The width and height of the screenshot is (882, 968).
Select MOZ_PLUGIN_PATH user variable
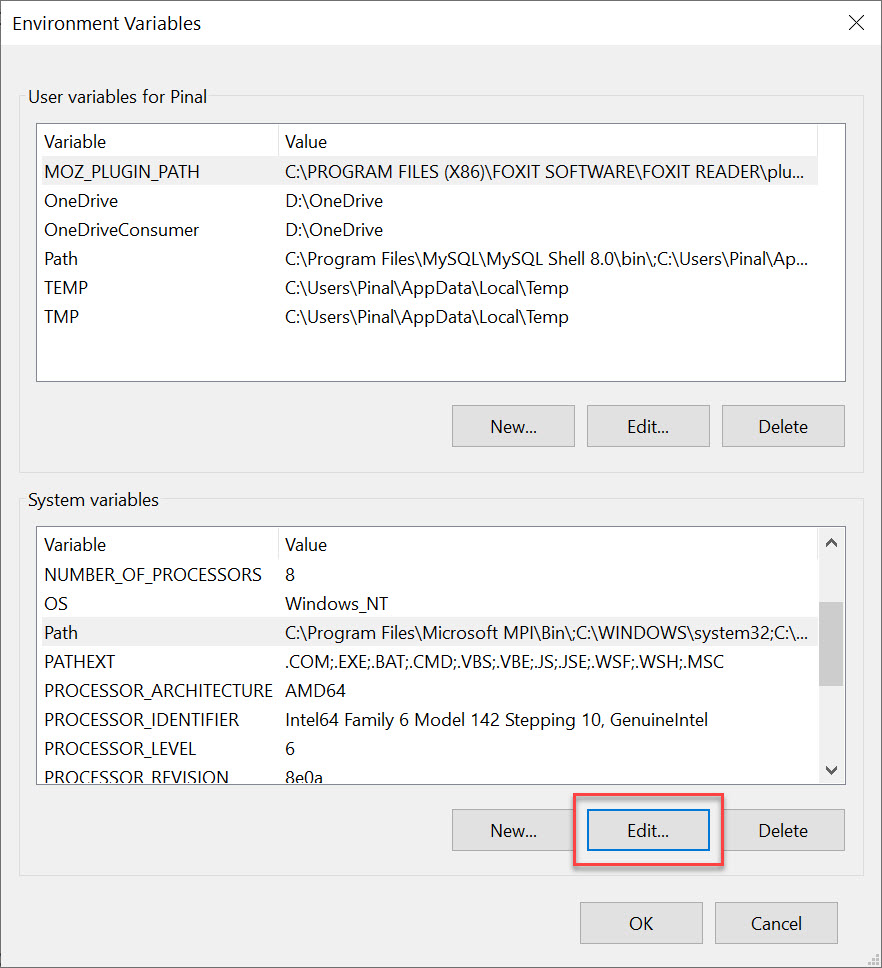coord(430,171)
